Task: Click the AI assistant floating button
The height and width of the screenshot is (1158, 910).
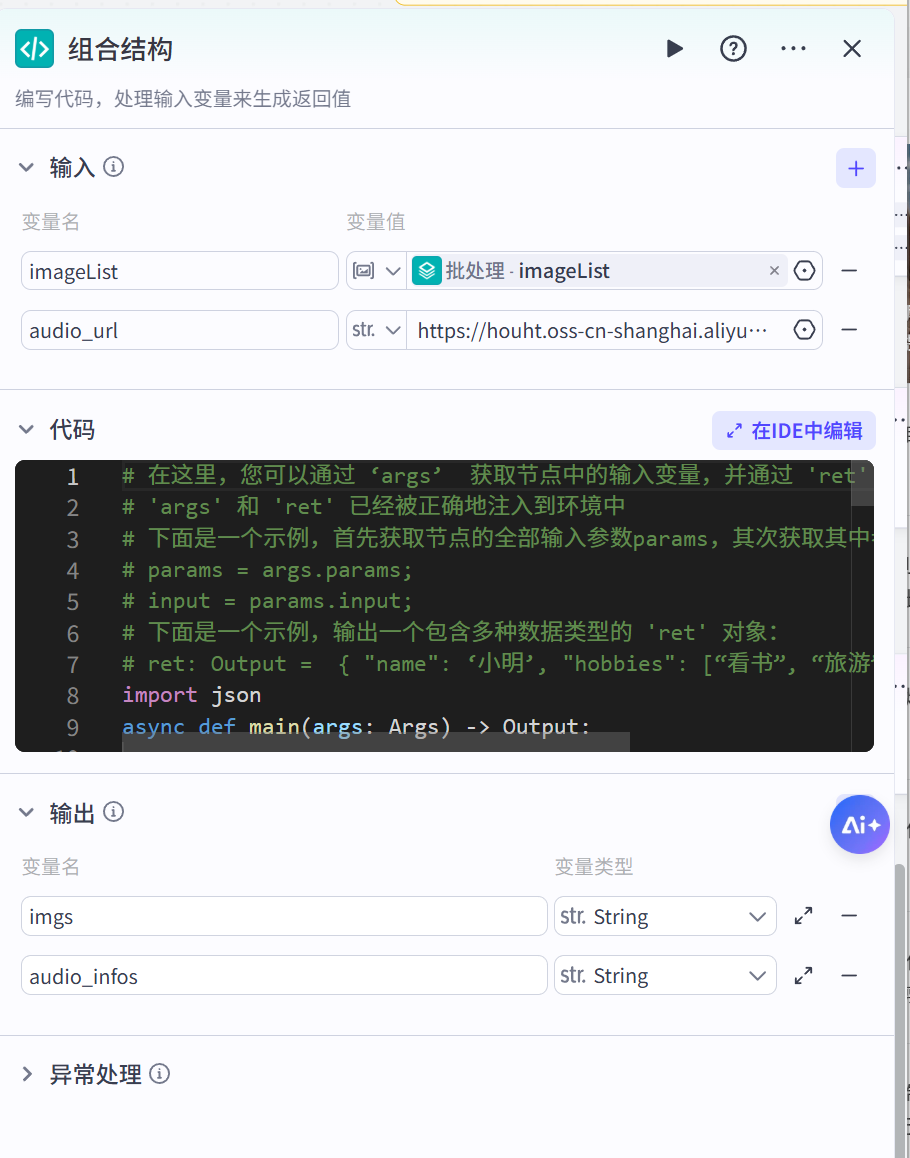Action: [x=859, y=824]
